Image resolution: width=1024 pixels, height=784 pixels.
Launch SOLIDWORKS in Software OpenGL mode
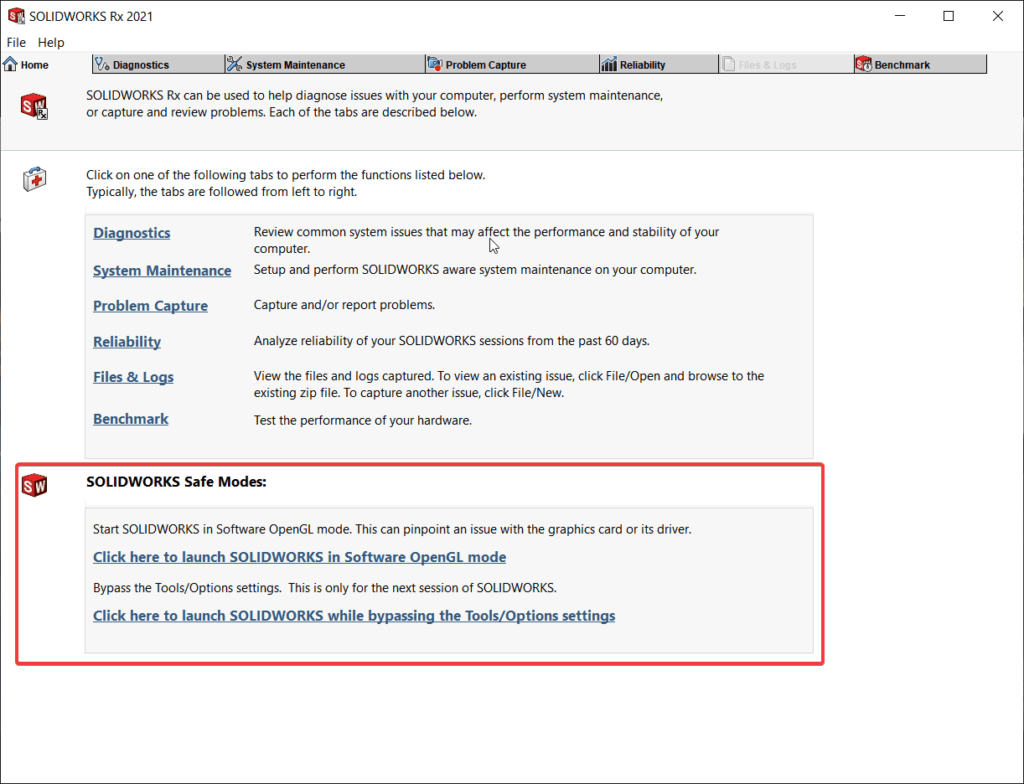299,557
